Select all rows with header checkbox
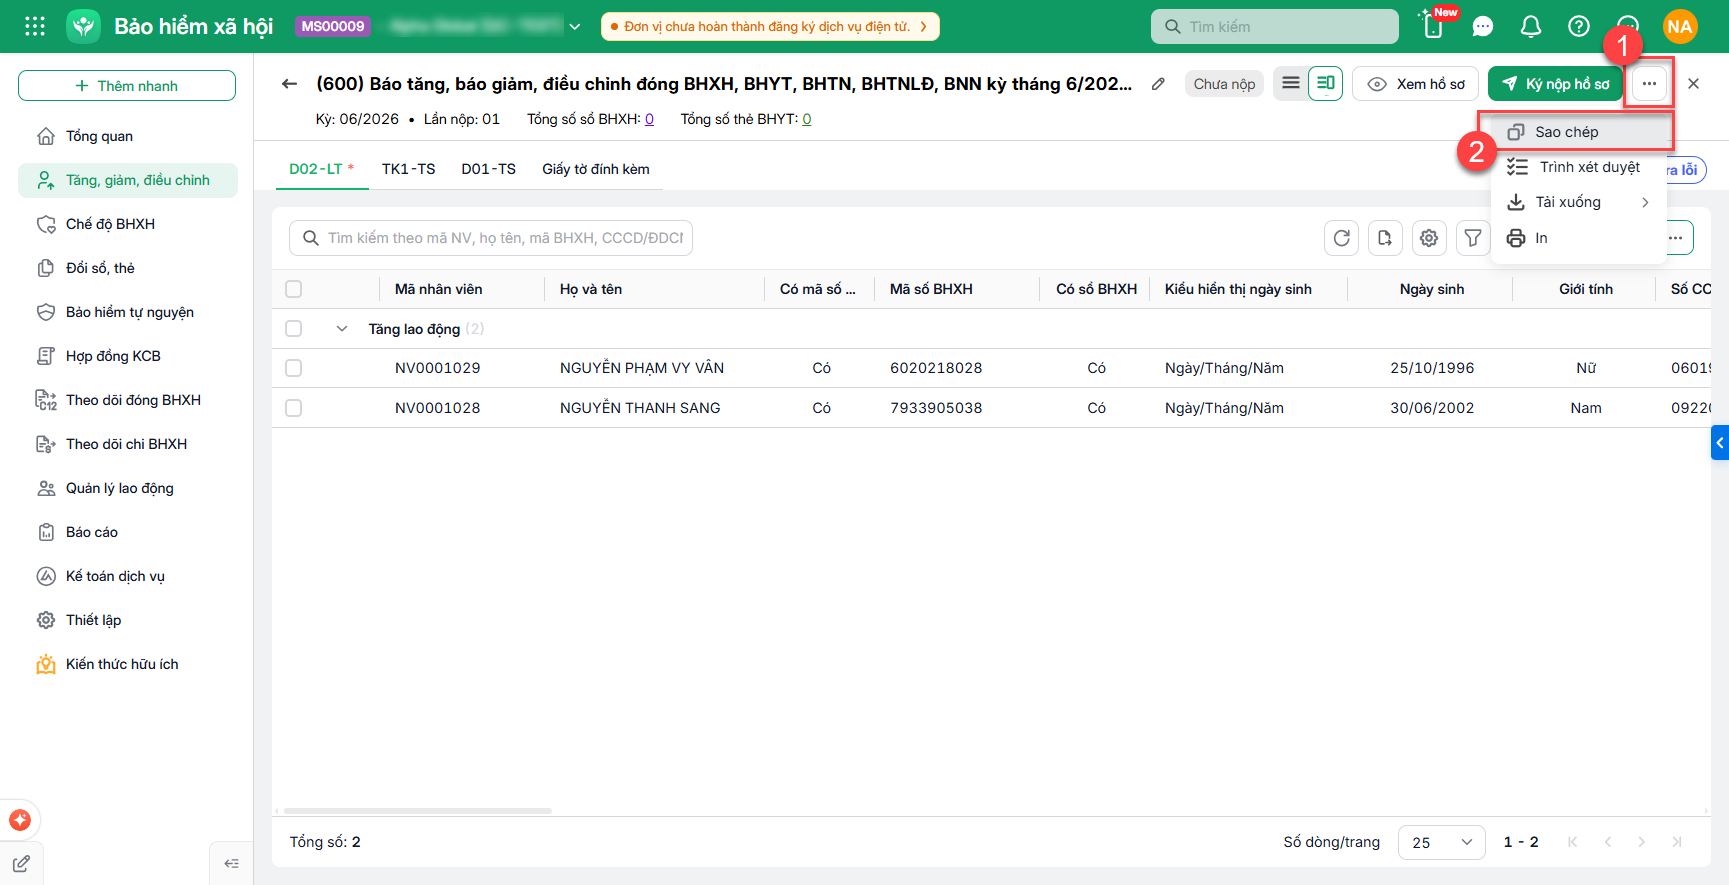 click(293, 289)
